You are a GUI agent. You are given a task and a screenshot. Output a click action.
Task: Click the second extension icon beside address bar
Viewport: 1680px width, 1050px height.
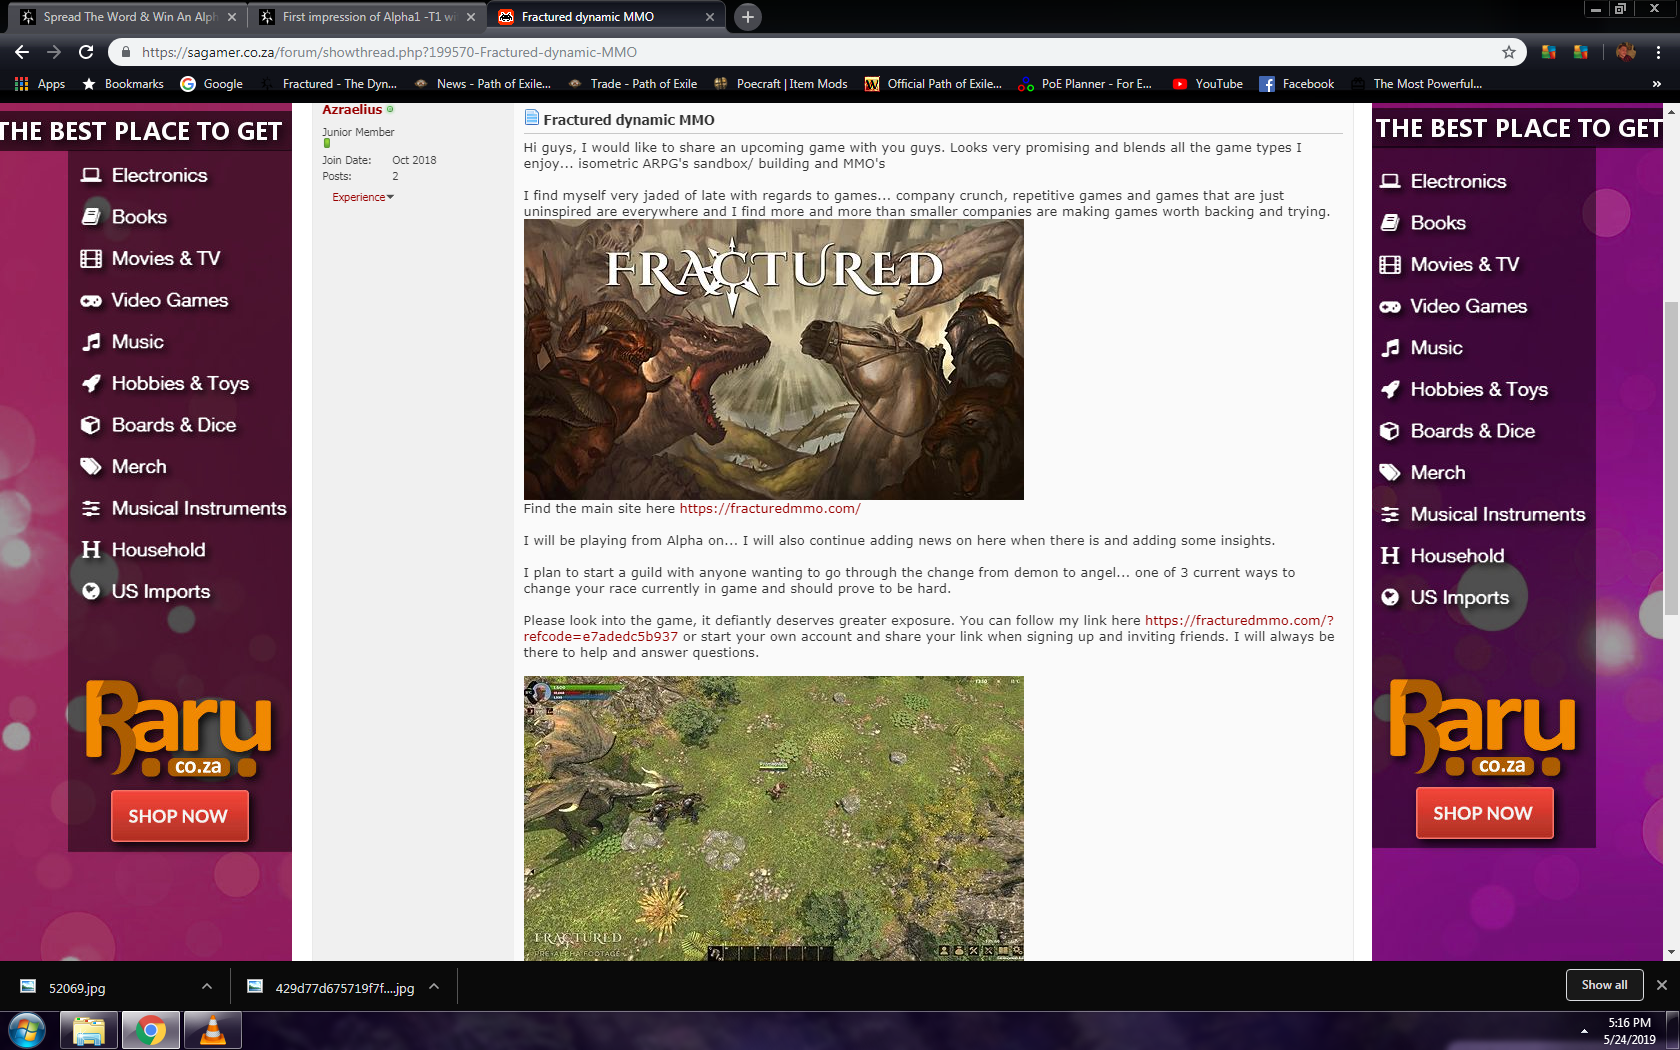tap(1581, 52)
